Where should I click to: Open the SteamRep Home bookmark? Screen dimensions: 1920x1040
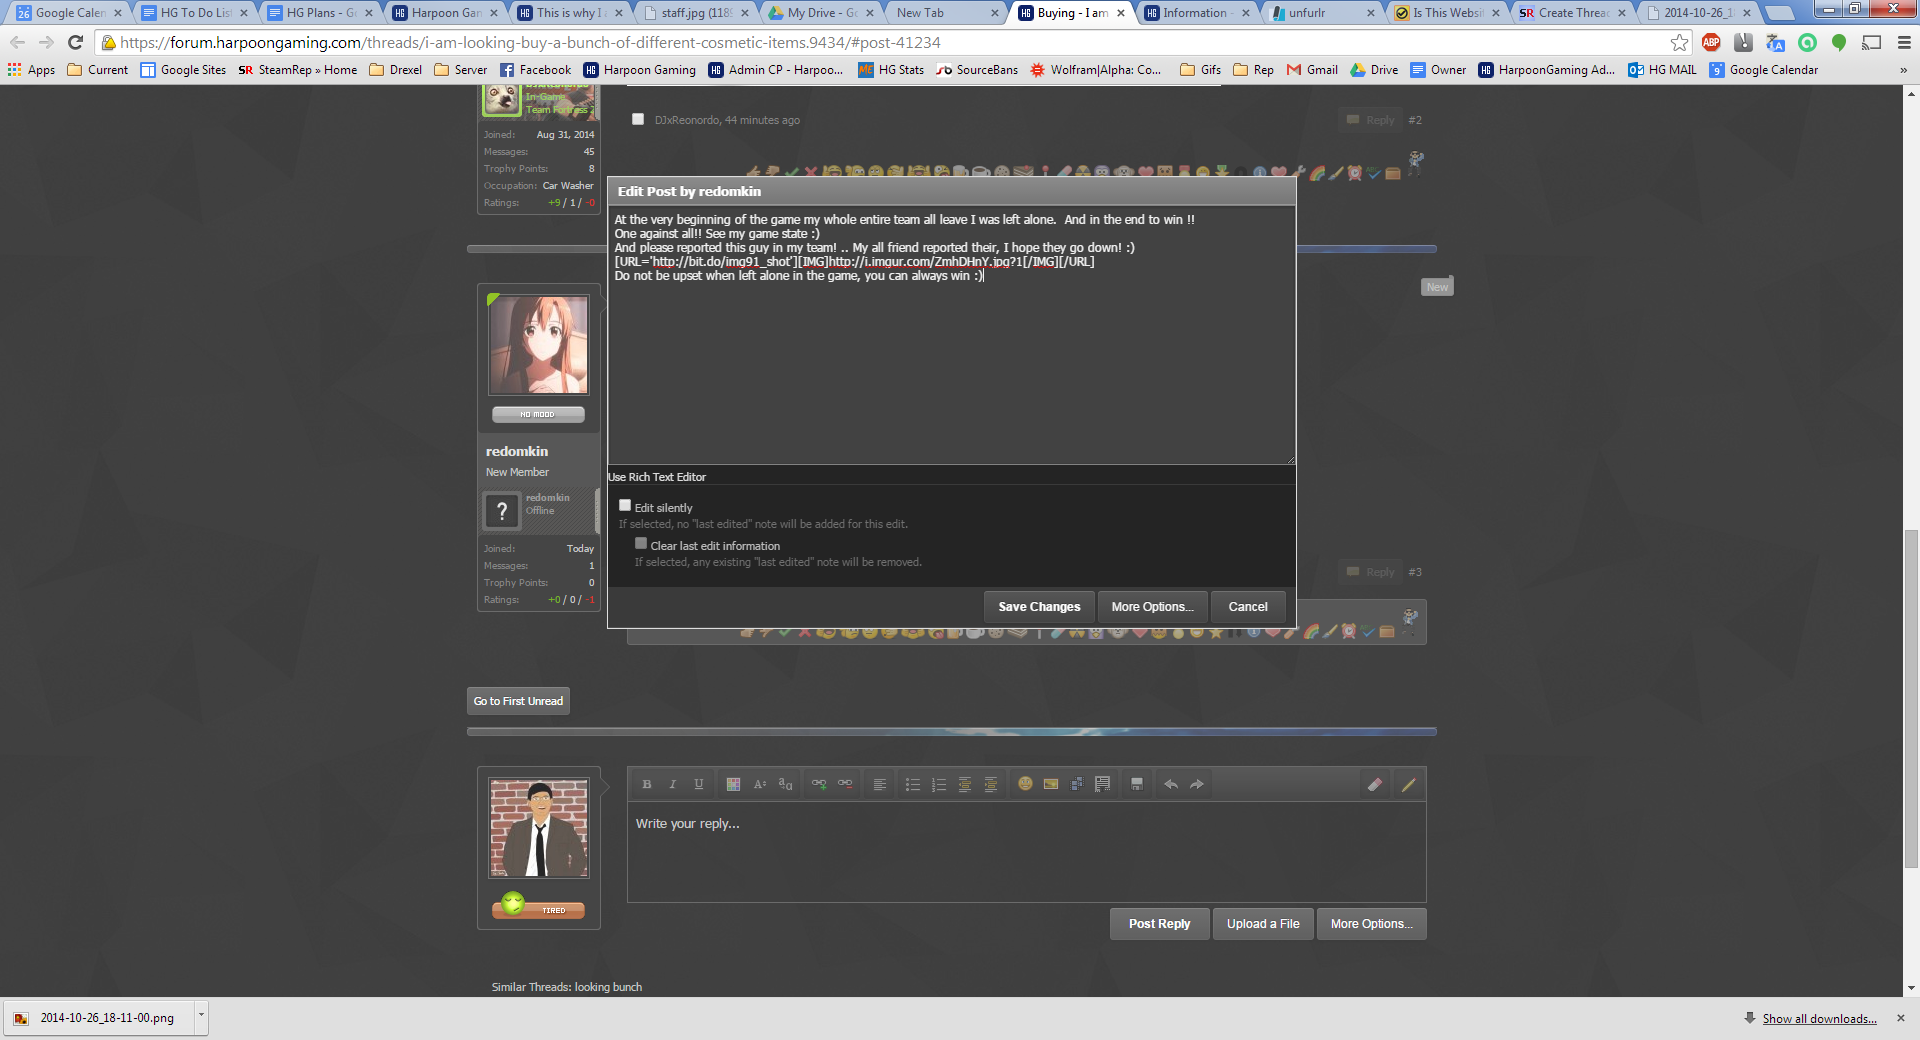(298, 70)
